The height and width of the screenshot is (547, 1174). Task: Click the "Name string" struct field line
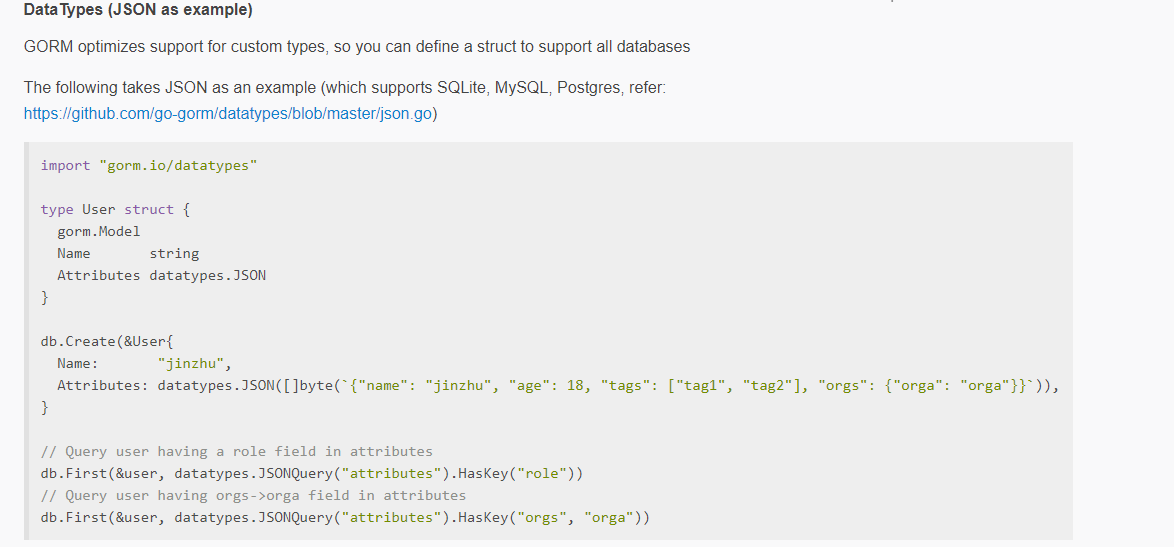click(127, 253)
